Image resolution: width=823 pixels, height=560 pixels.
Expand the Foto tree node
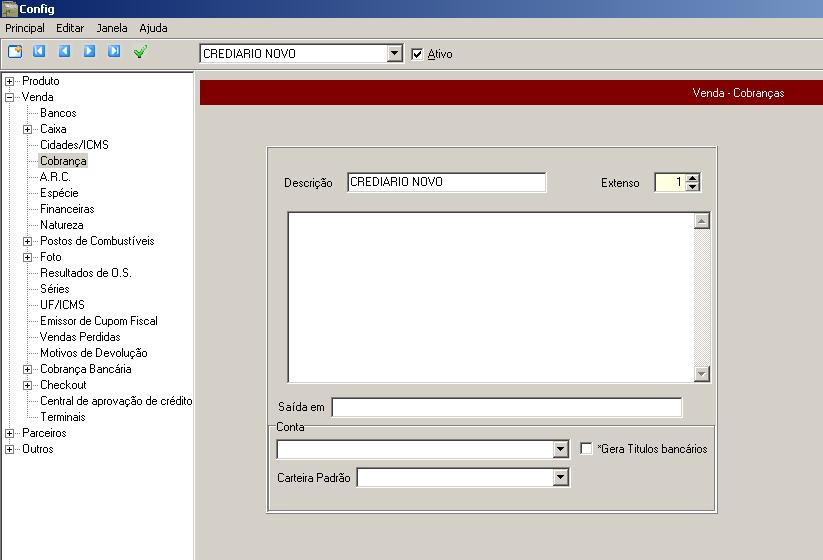click(27, 257)
